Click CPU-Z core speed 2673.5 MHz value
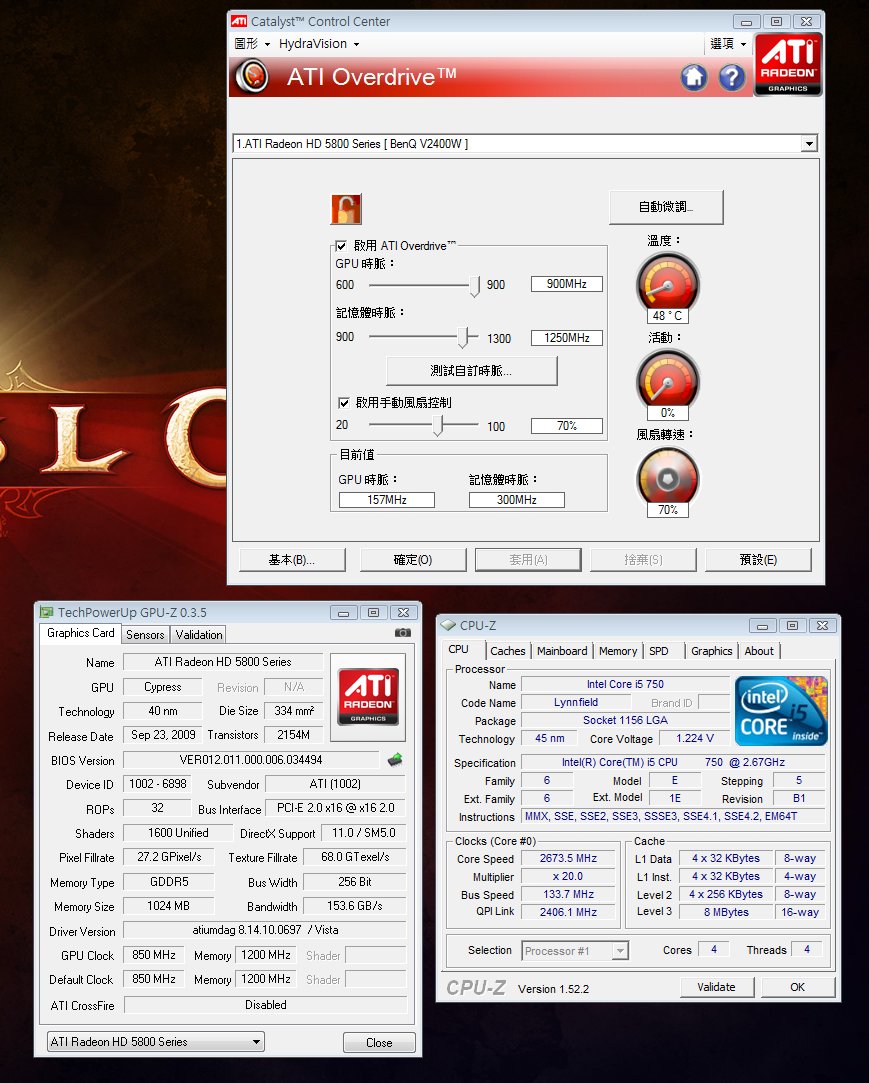The image size is (869, 1083). (568, 859)
